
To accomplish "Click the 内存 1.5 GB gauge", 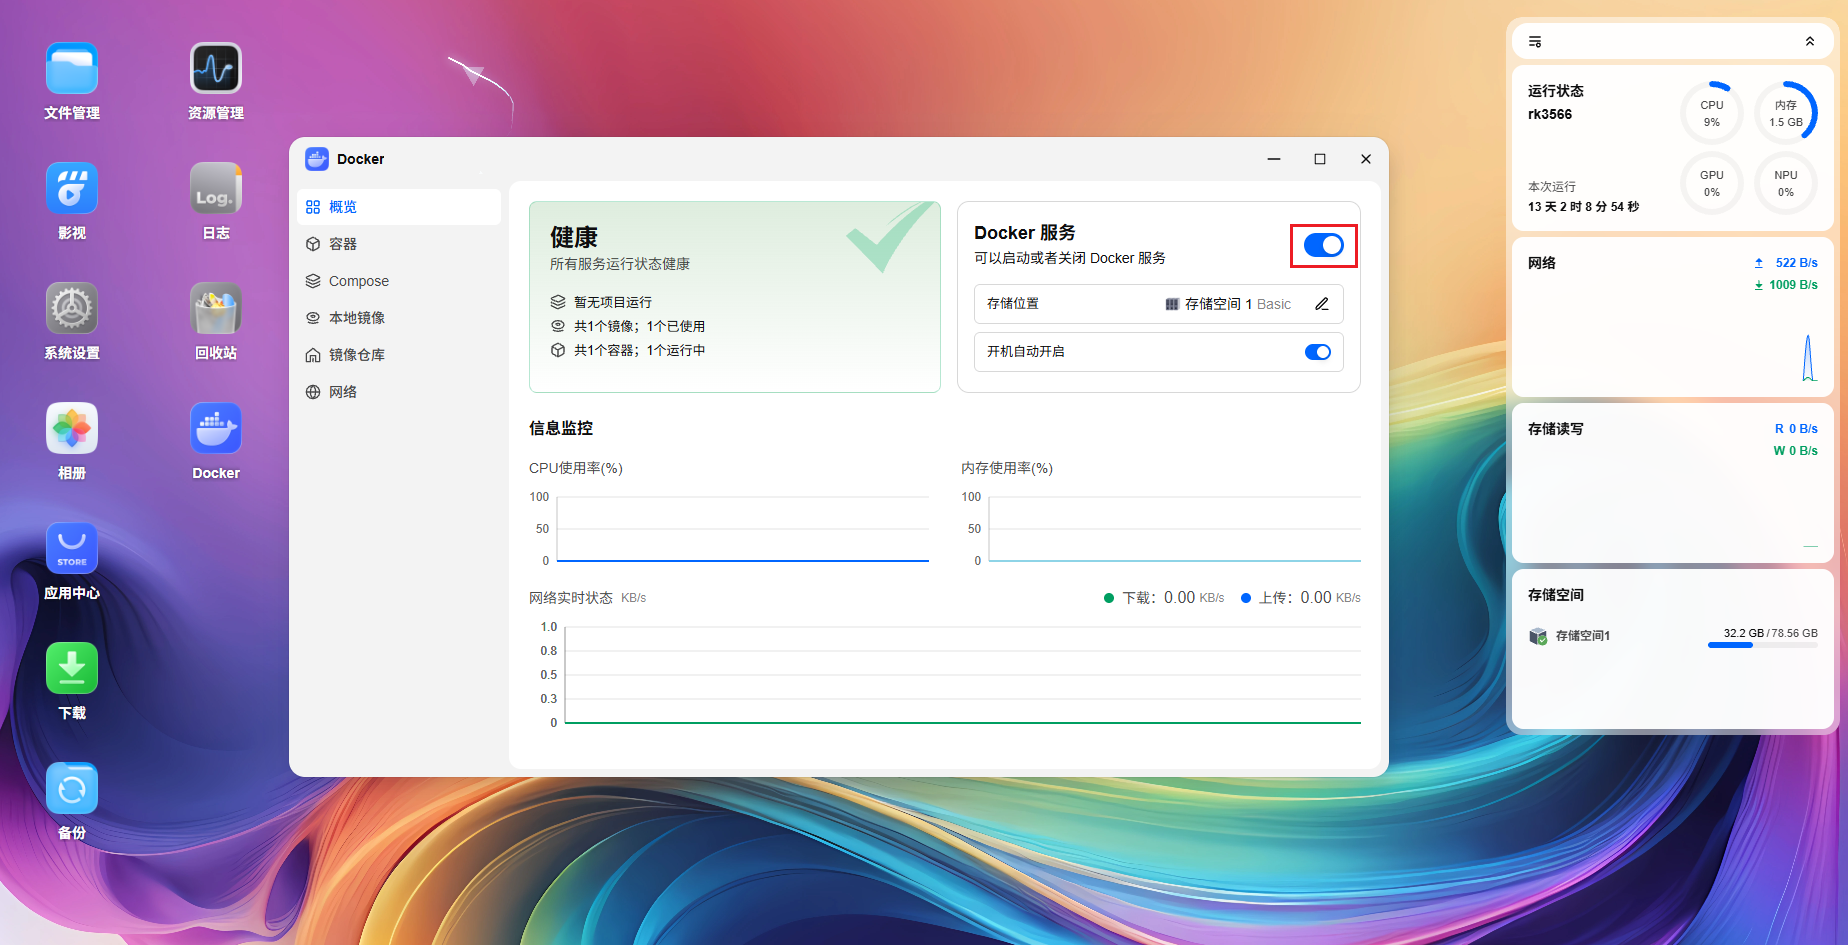I will click(x=1786, y=113).
